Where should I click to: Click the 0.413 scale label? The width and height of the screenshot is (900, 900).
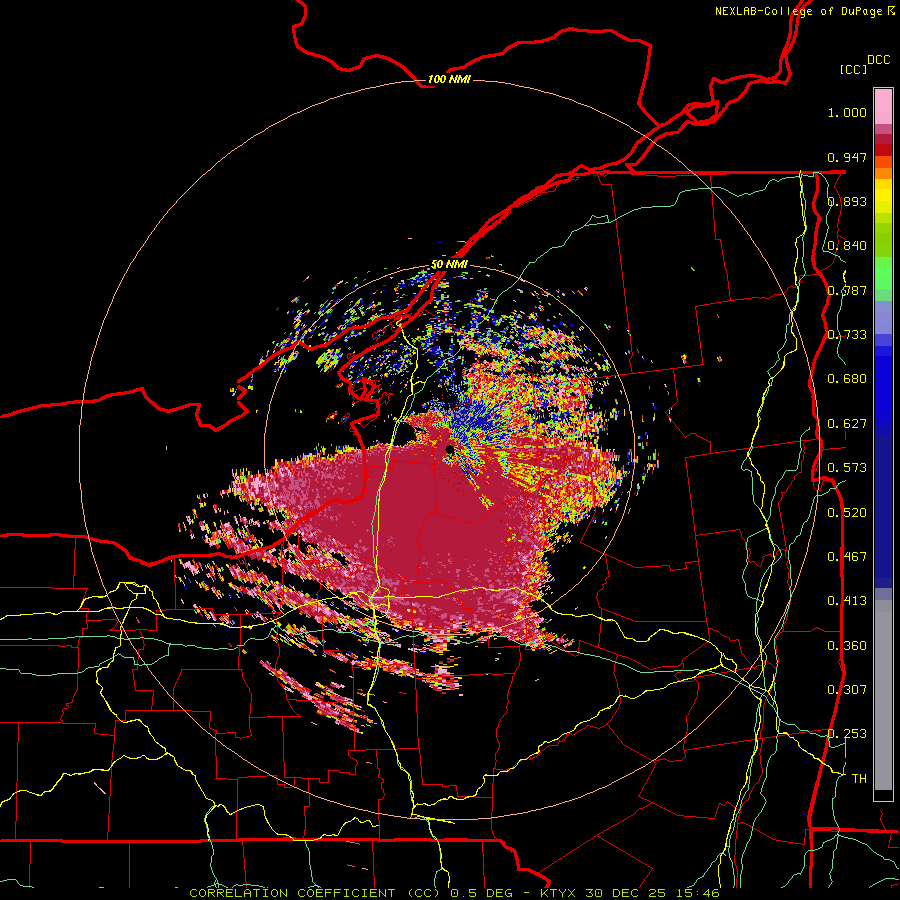847,601
